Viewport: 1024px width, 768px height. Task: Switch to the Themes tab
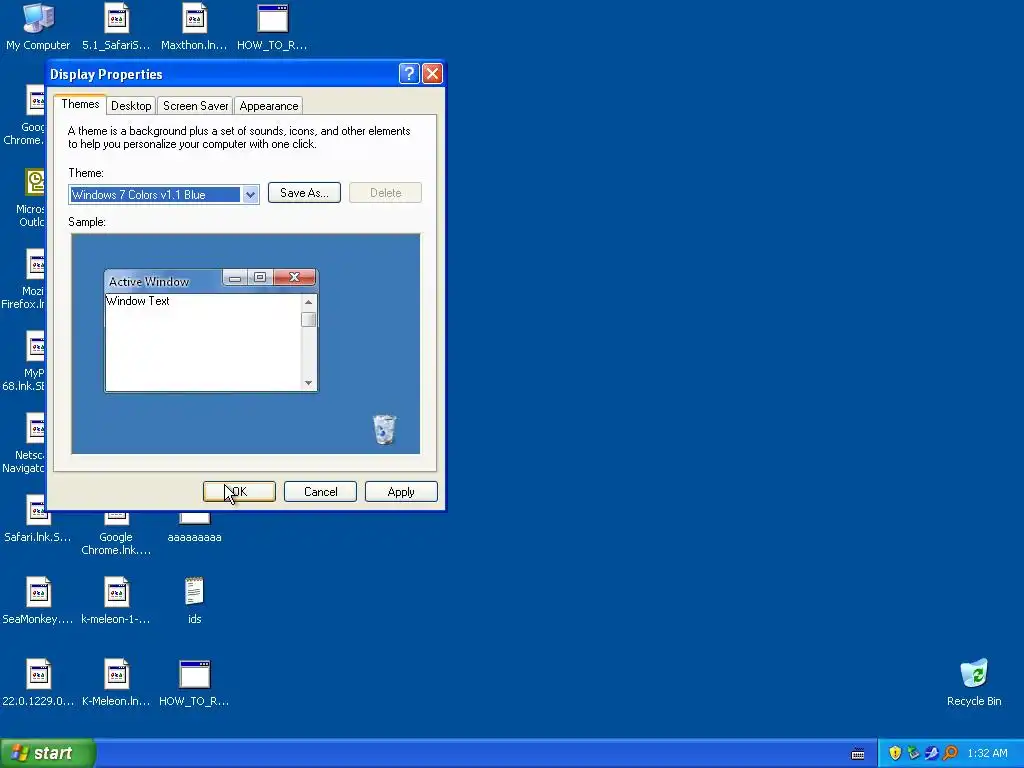click(80, 104)
